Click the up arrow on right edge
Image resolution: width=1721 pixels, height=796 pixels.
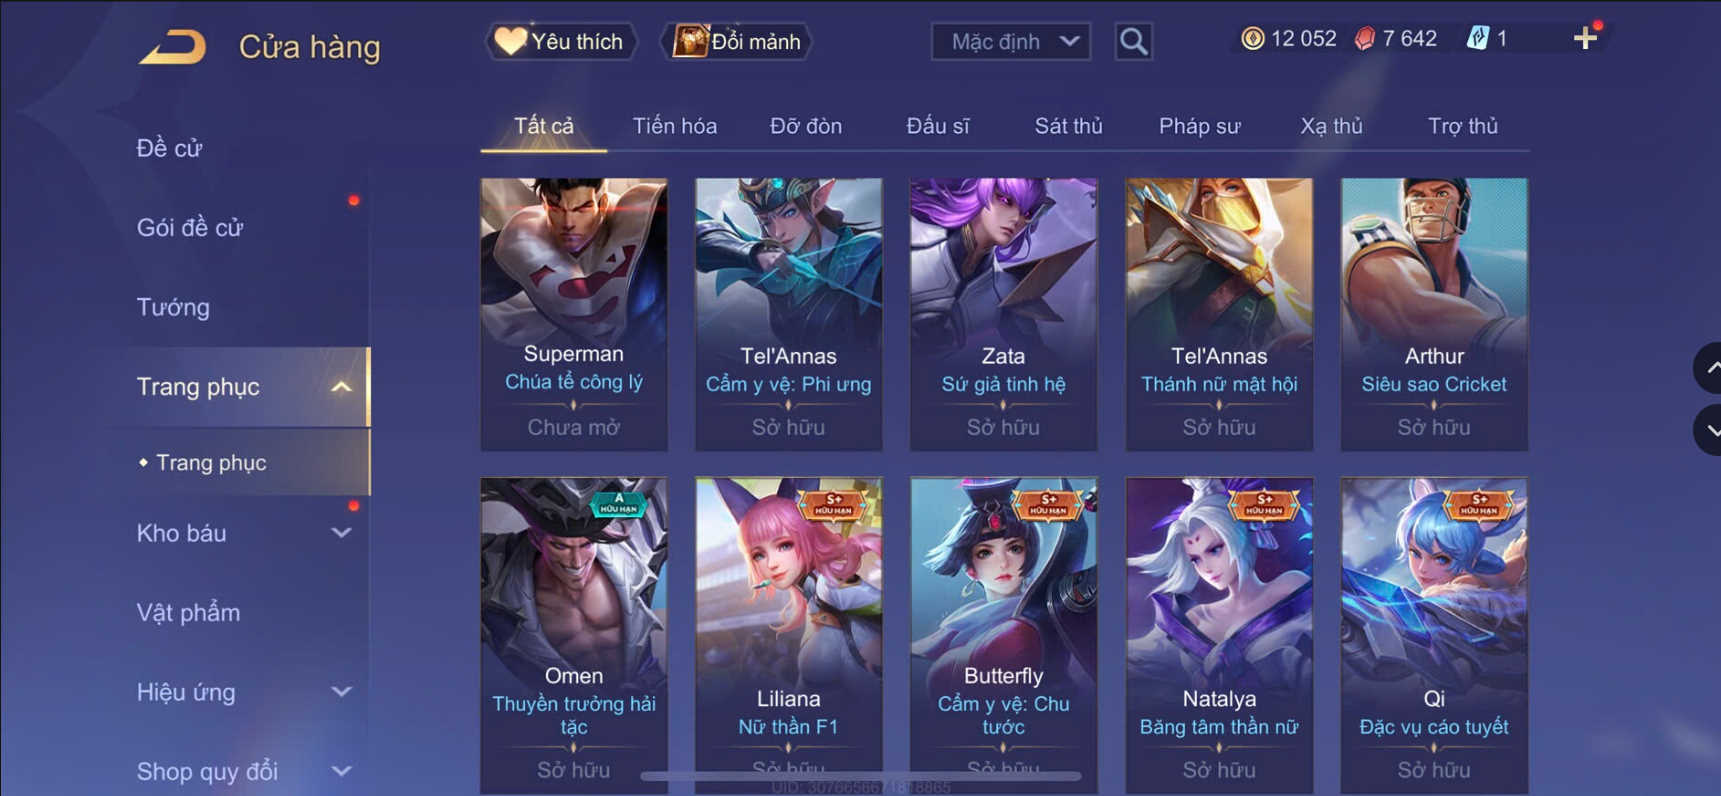coord(1709,368)
